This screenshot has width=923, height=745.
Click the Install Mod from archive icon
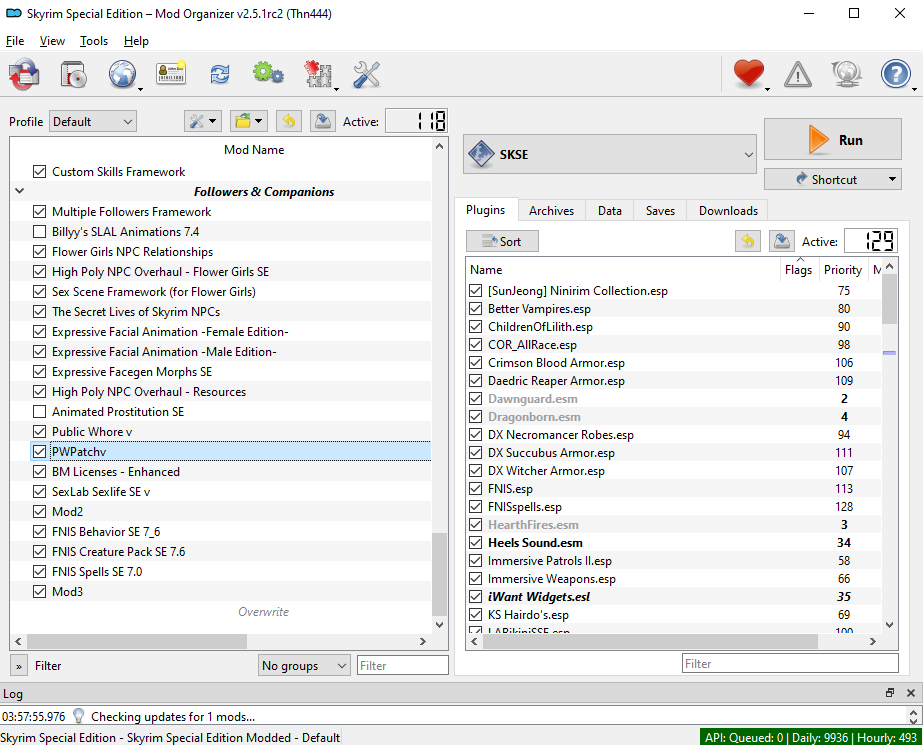(72, 74)
